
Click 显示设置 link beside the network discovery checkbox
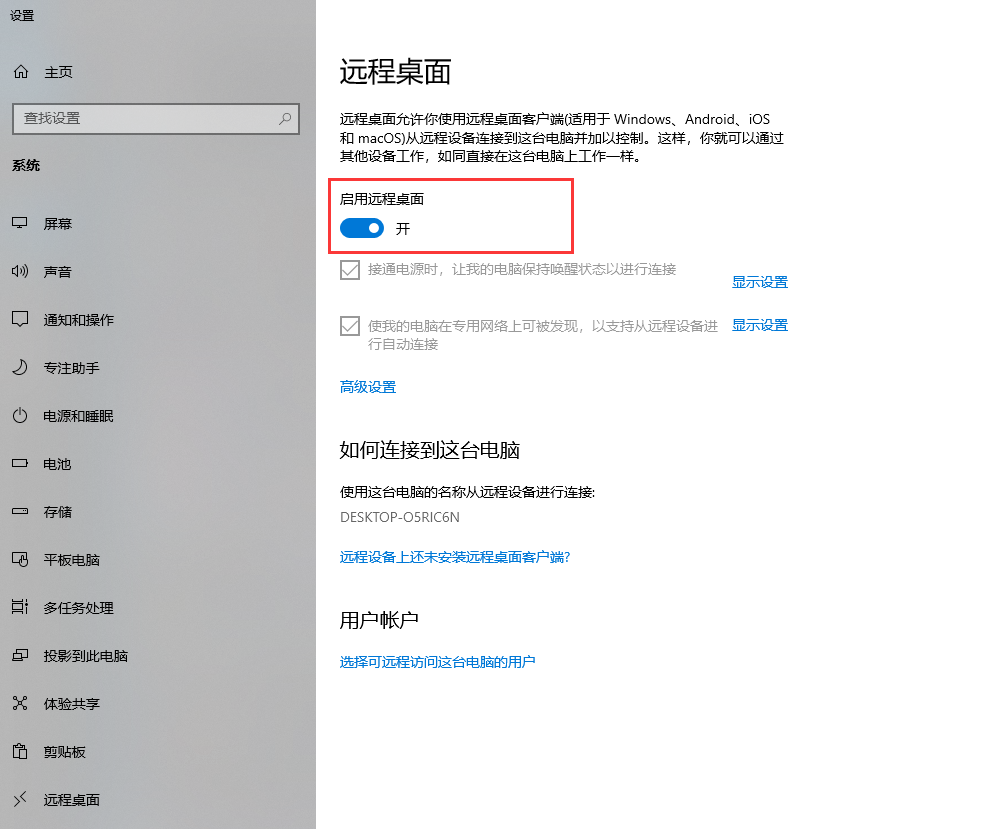[760, 325]
